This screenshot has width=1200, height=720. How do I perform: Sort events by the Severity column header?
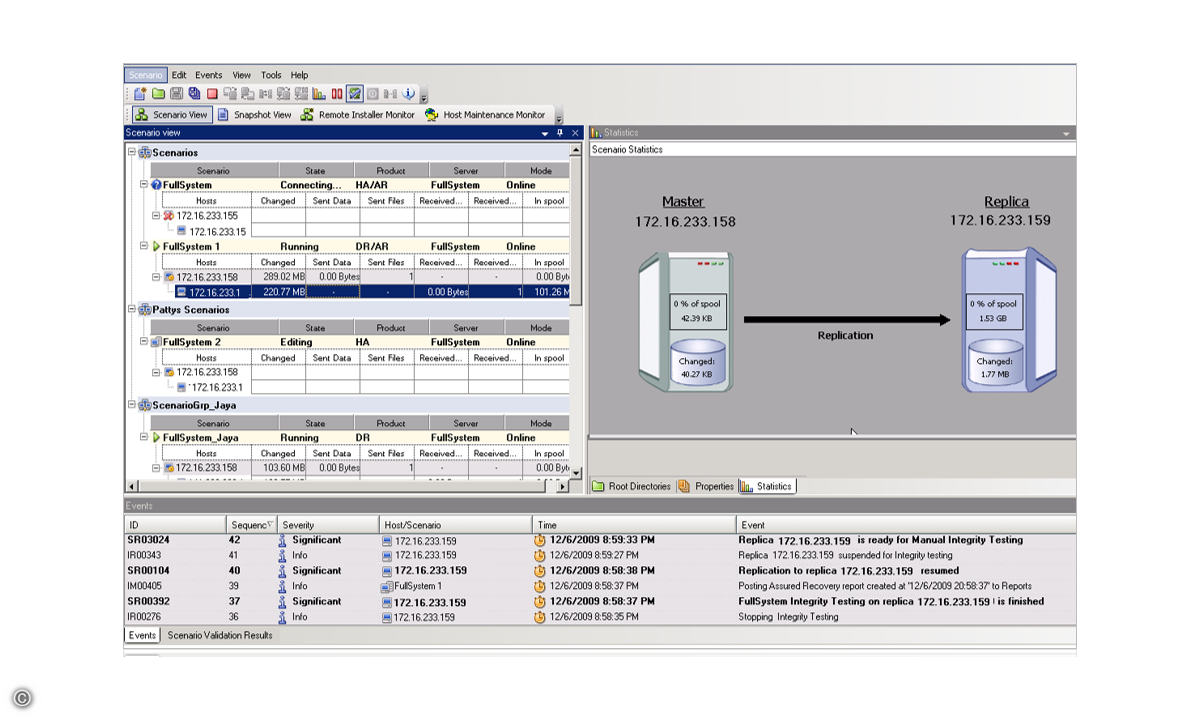point(328,525)
